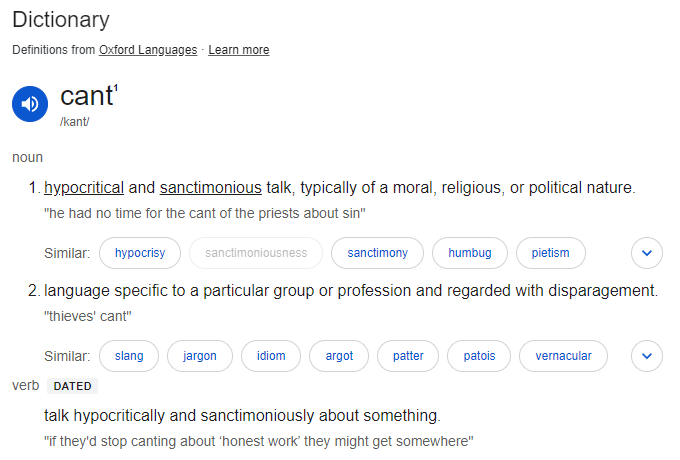Viewport: 680px width, 460px height.
Task: Open the Oxford Languages link
Action: 148,50
